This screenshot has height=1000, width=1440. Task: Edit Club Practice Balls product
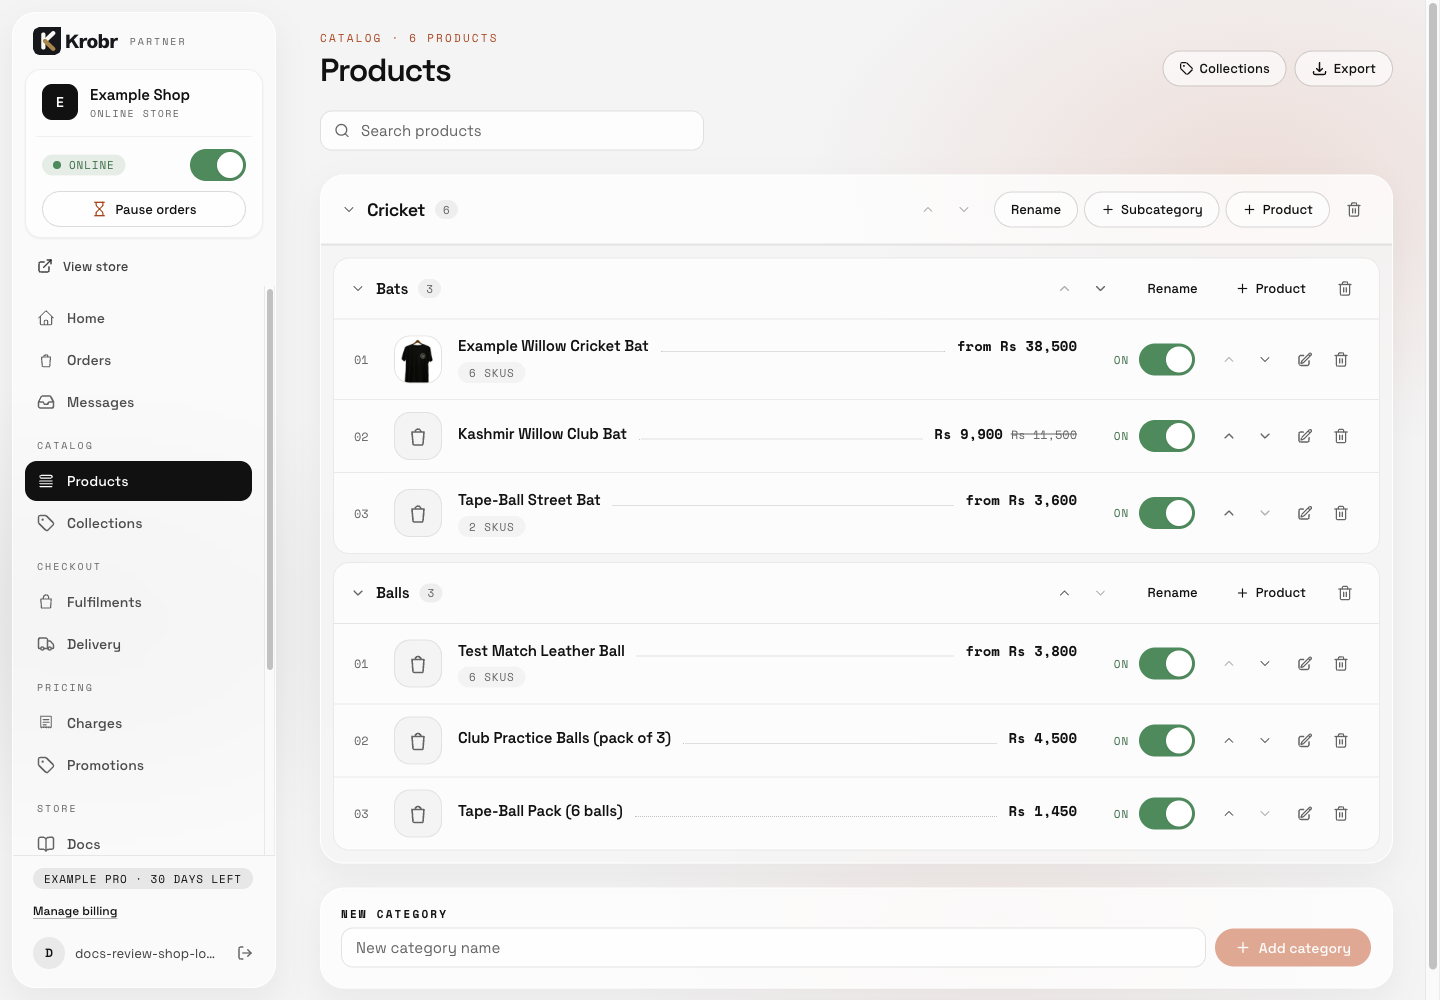(1305, 741)
